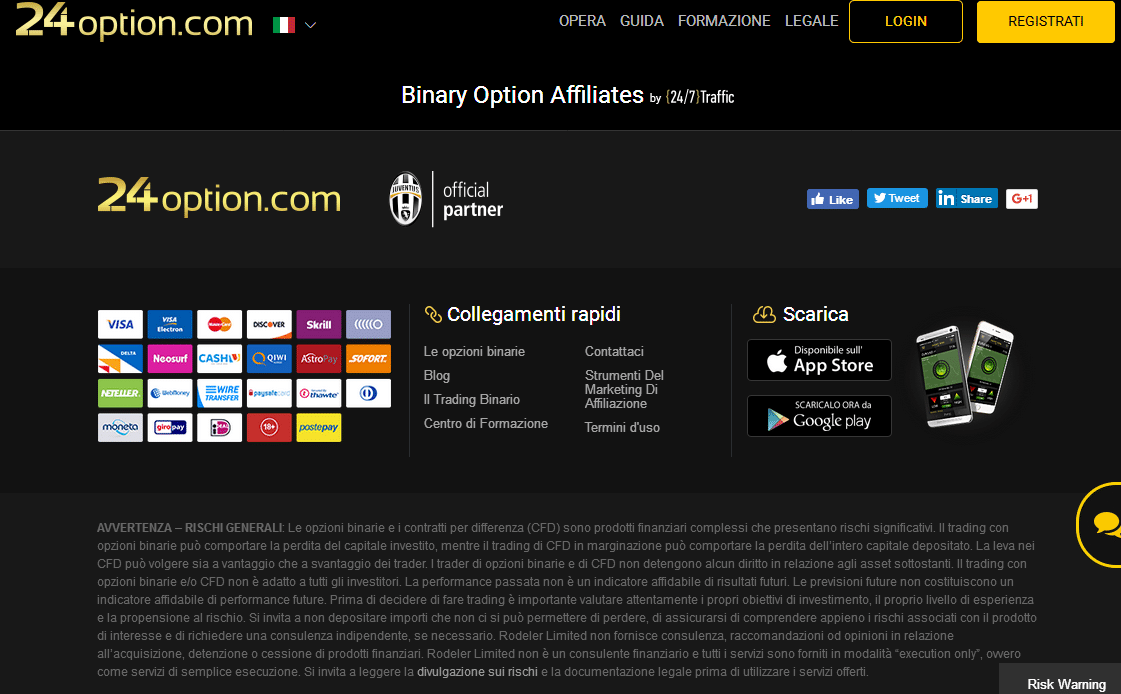Screen dimensions: 1121x694
Task: Click the Google +1 button
Action: tap(1022, 199)
